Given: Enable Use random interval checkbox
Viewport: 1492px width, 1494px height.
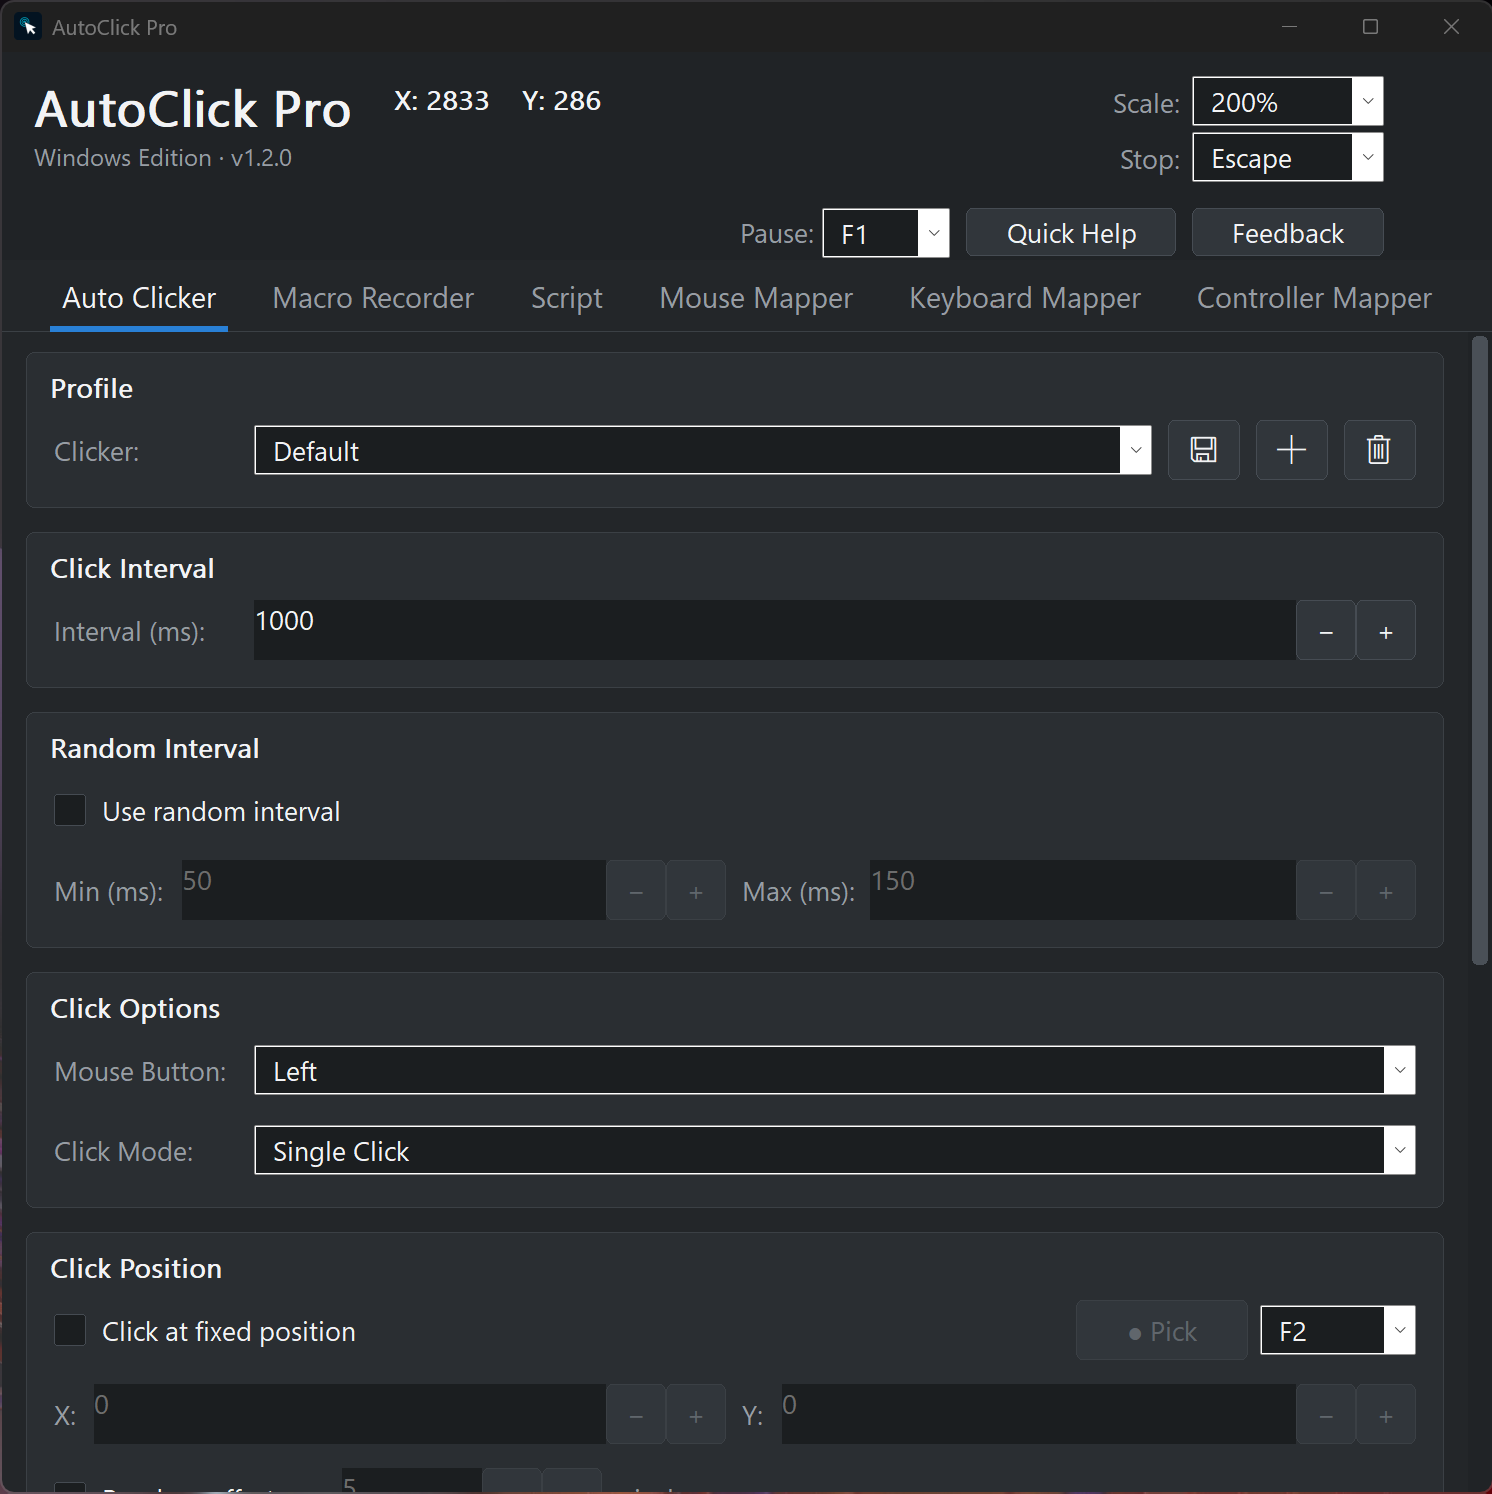Looking at the screenshot, I should [x=70, y=810].
